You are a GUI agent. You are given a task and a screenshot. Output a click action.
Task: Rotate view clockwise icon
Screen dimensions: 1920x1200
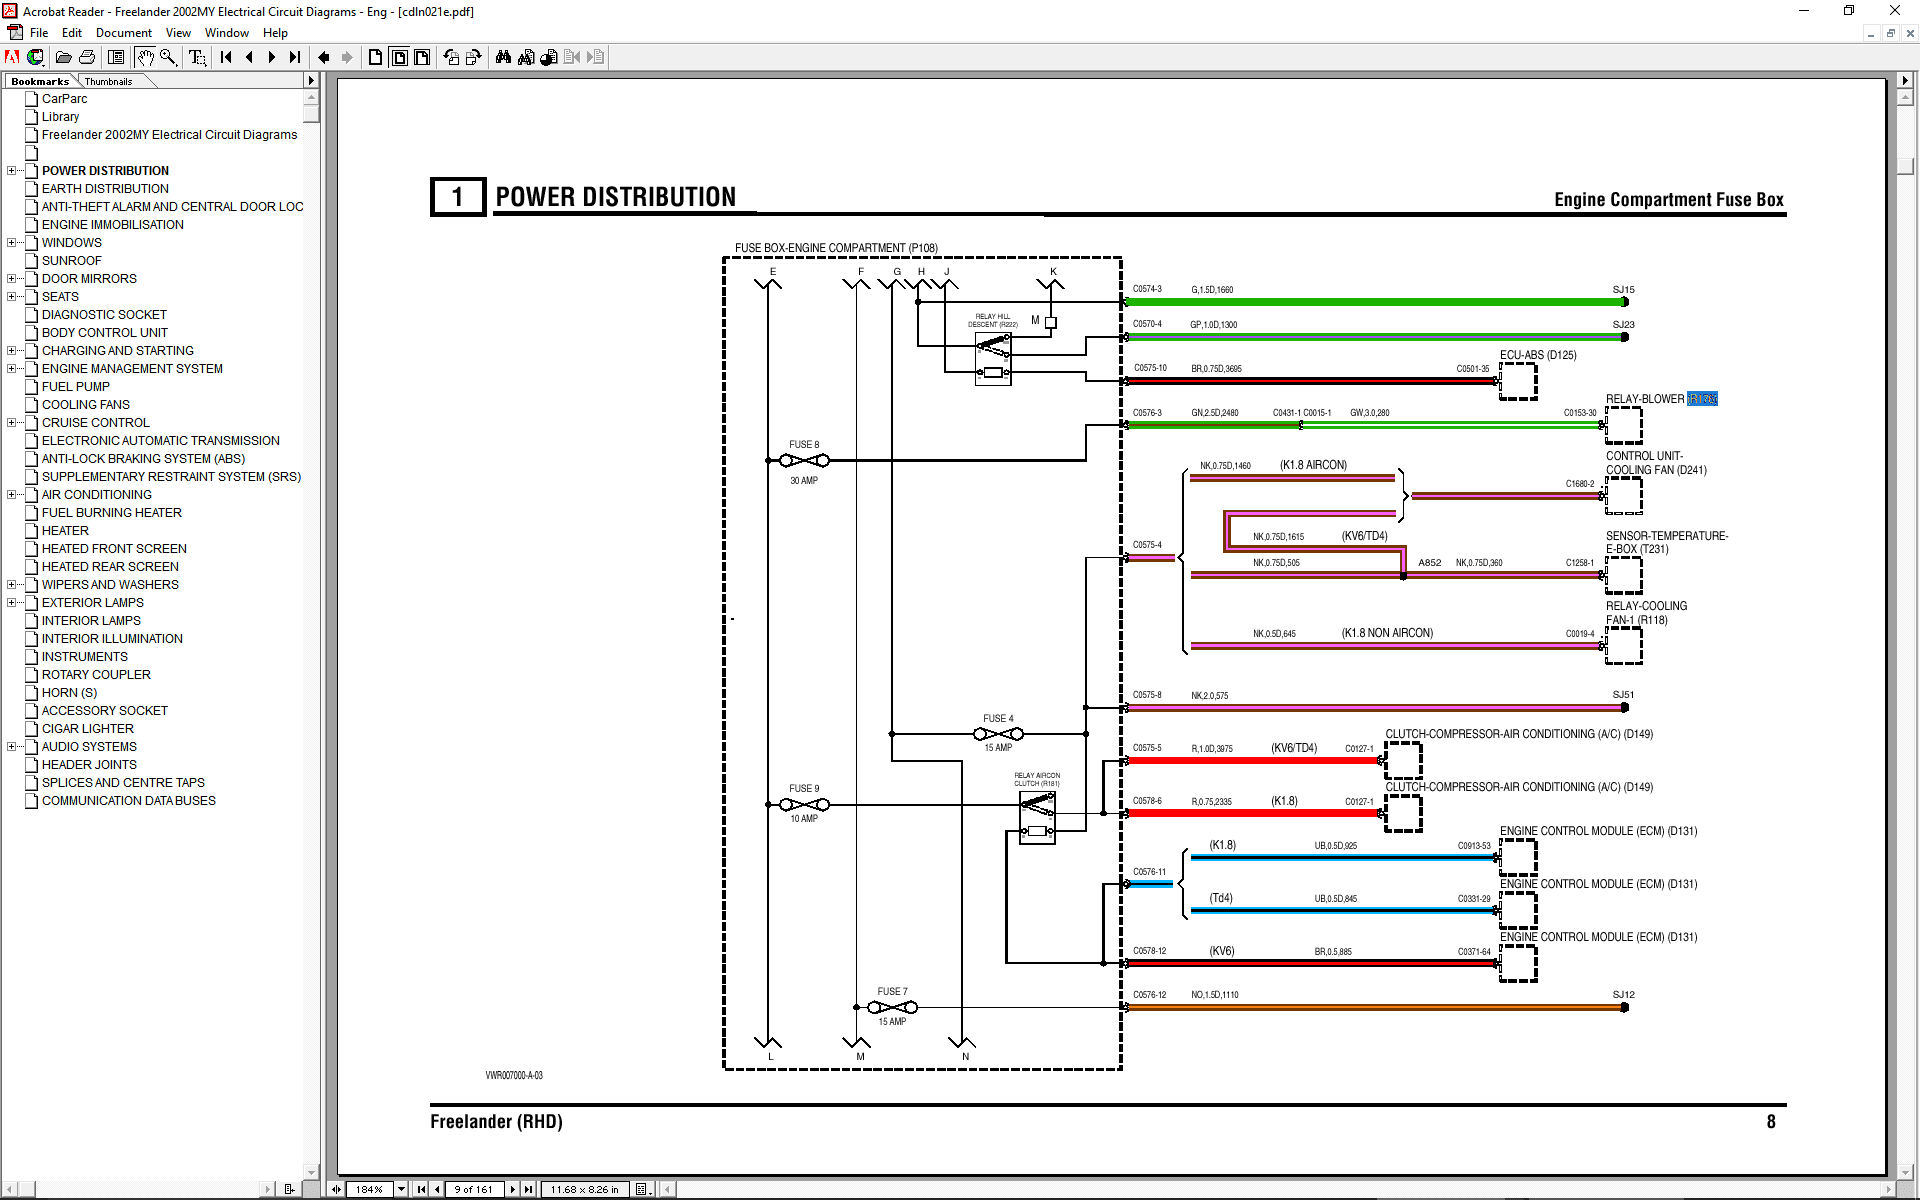[474, 57]
